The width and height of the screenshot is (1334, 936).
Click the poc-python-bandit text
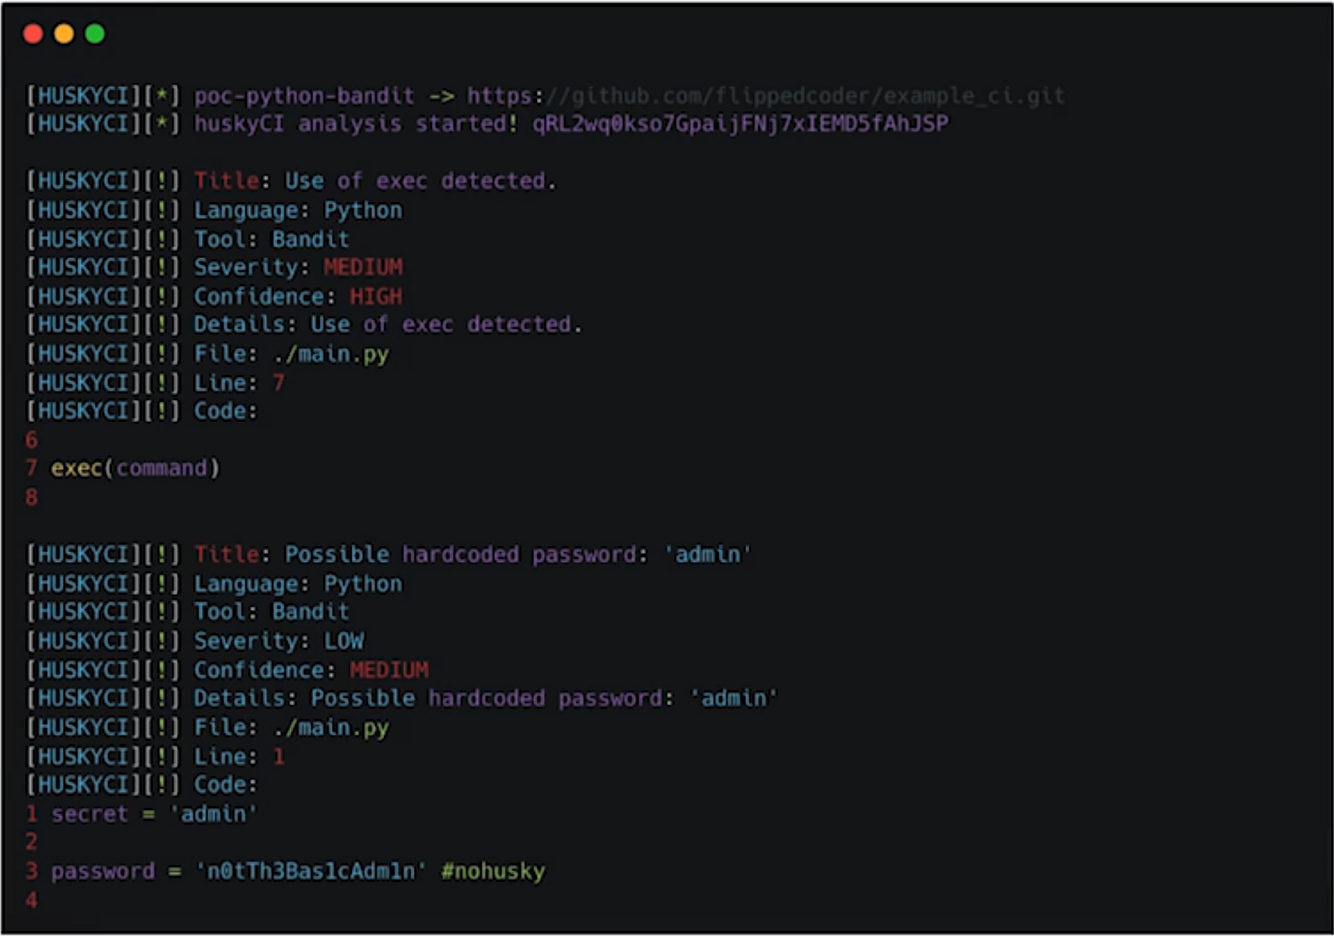point(304,96)
